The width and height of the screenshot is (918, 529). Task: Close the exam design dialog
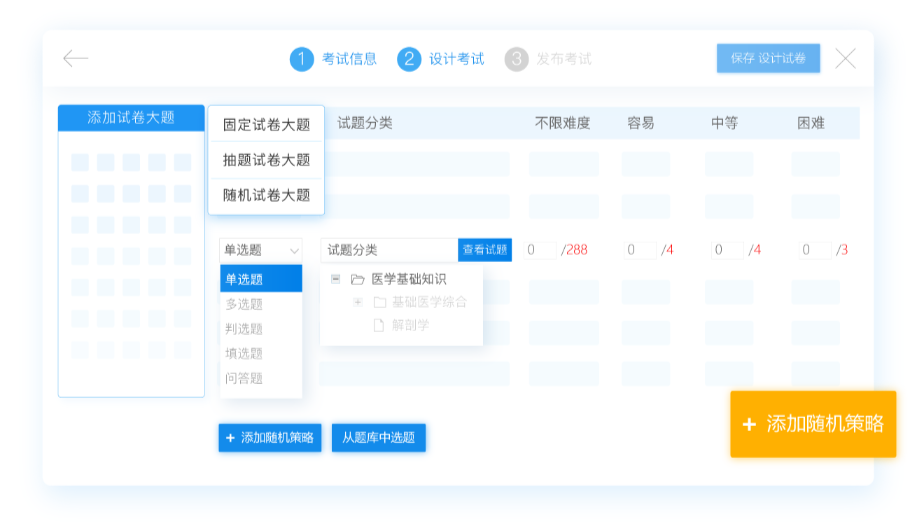click(x=845, y=59)
